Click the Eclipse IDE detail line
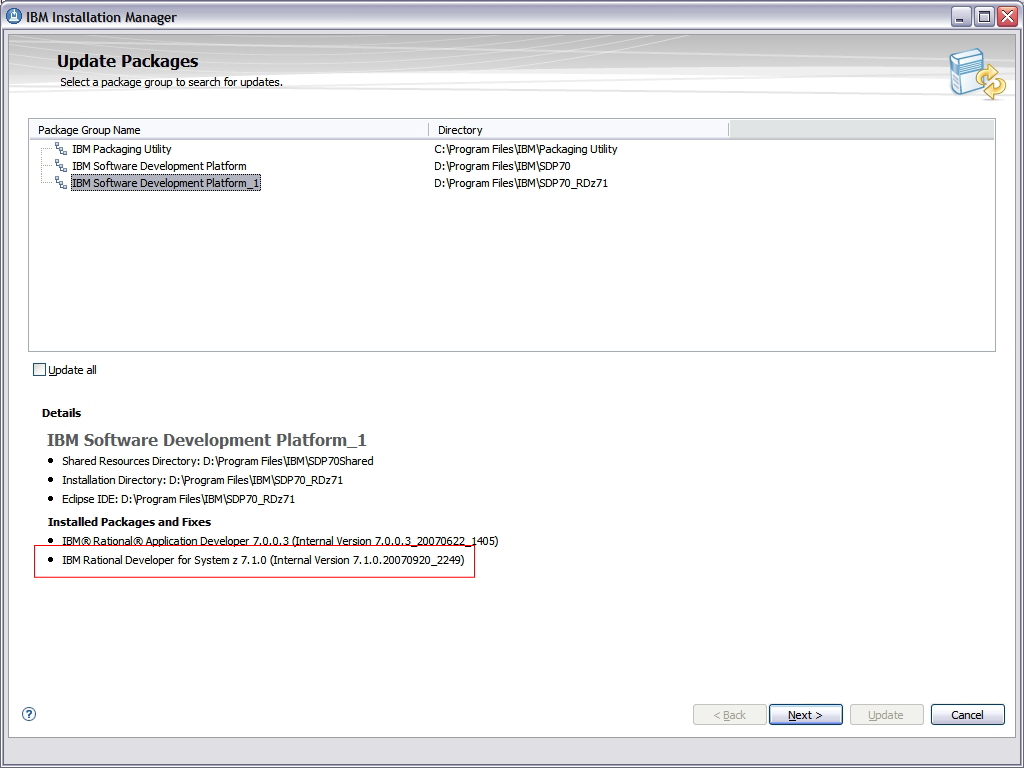The width and height of the screenshot is (1024, 768). (x=178, y=499)
